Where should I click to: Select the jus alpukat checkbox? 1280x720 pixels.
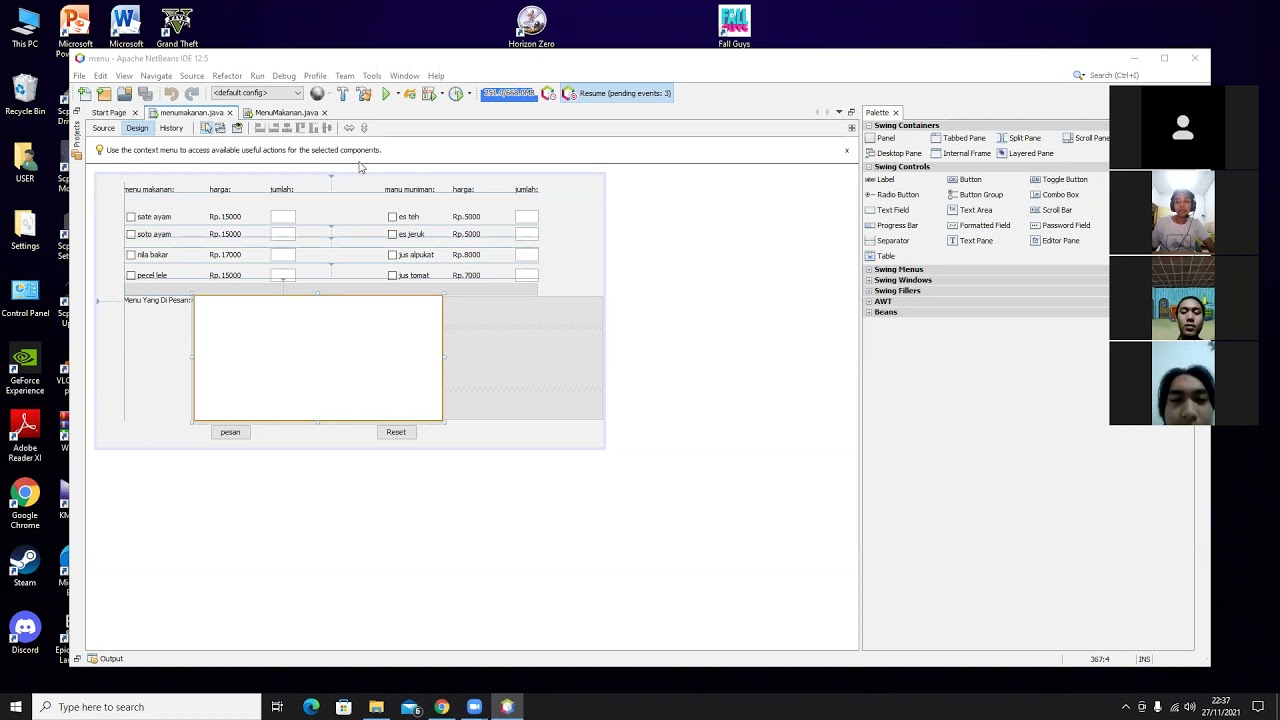(392, 255)
